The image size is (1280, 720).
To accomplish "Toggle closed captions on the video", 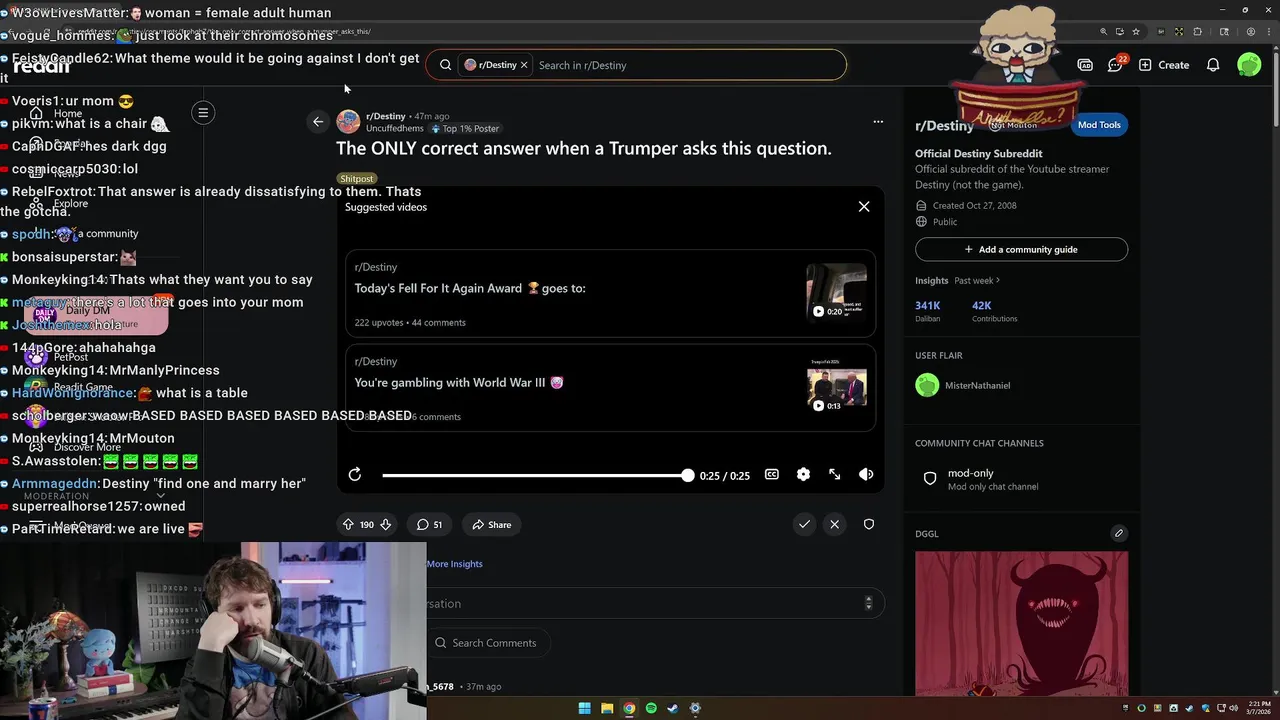I will tap(772, 475).
